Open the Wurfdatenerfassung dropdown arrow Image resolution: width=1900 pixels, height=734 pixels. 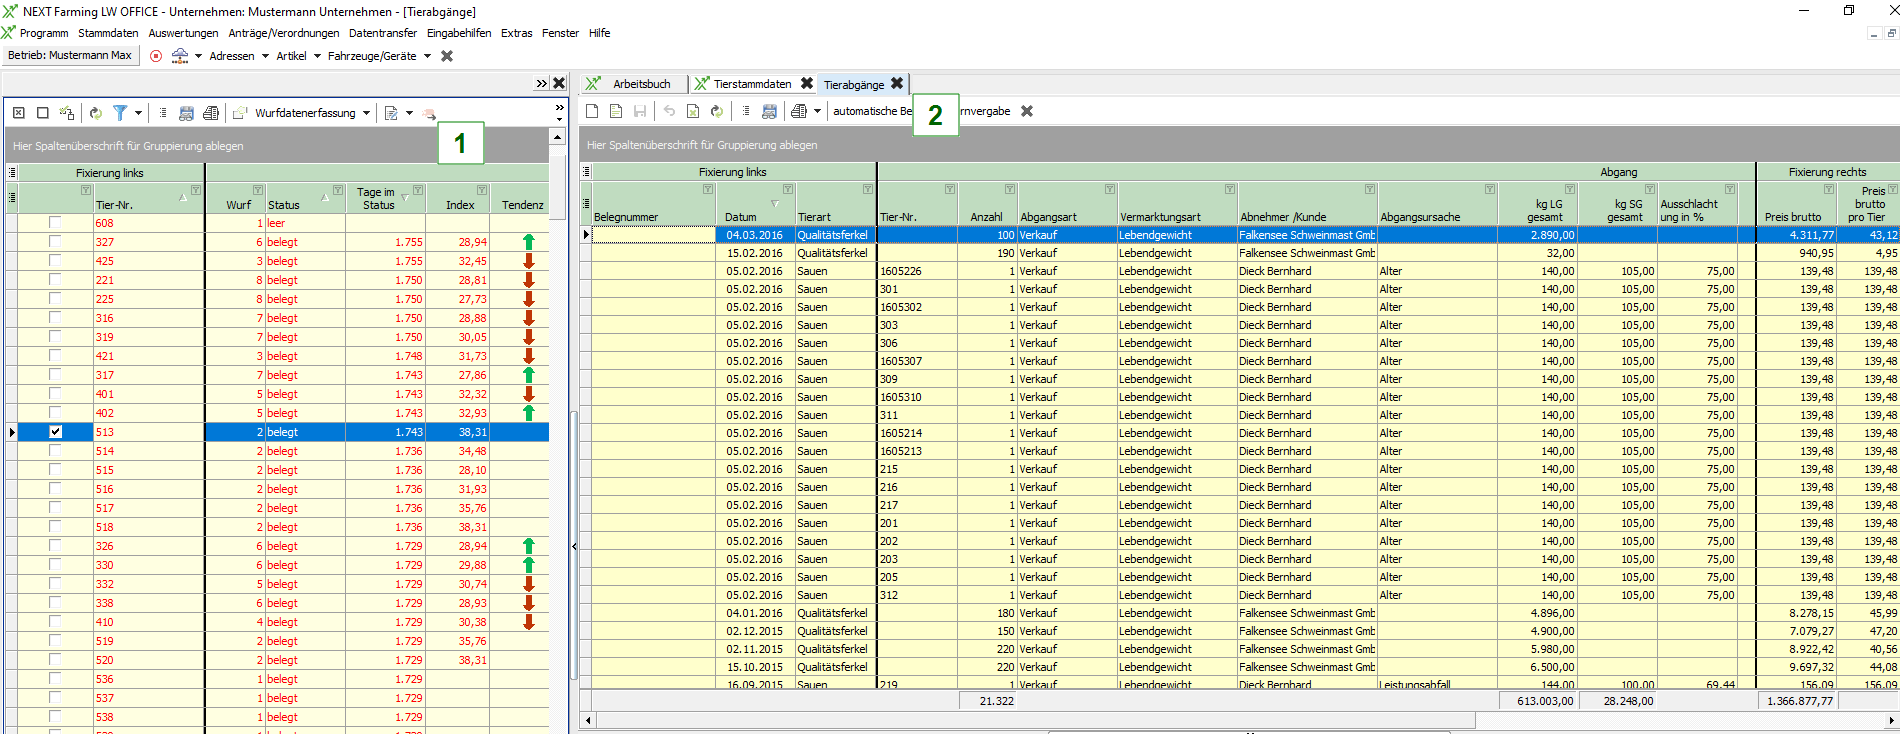(x=367, y=113)
